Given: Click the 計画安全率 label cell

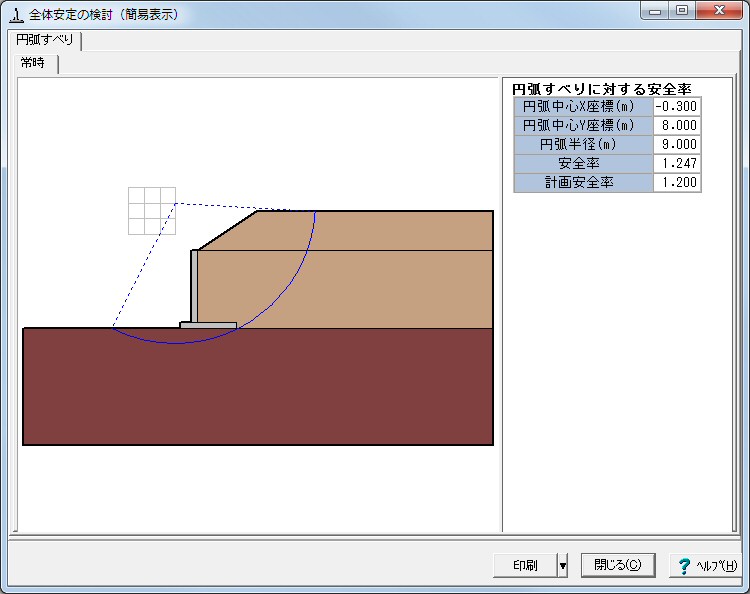Looking at the screenshot, I should point(583,182).
